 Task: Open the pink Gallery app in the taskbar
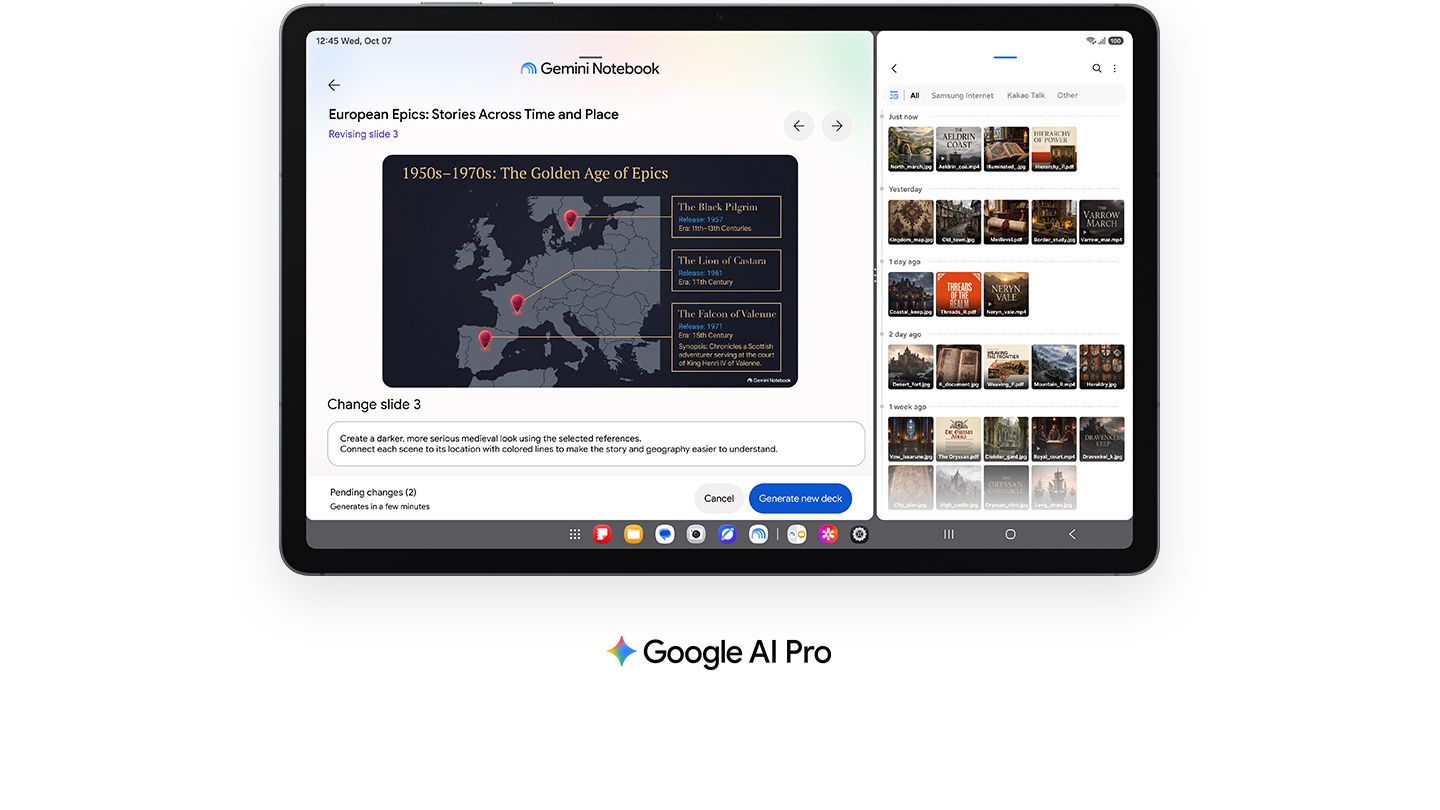tap(828, 535)
